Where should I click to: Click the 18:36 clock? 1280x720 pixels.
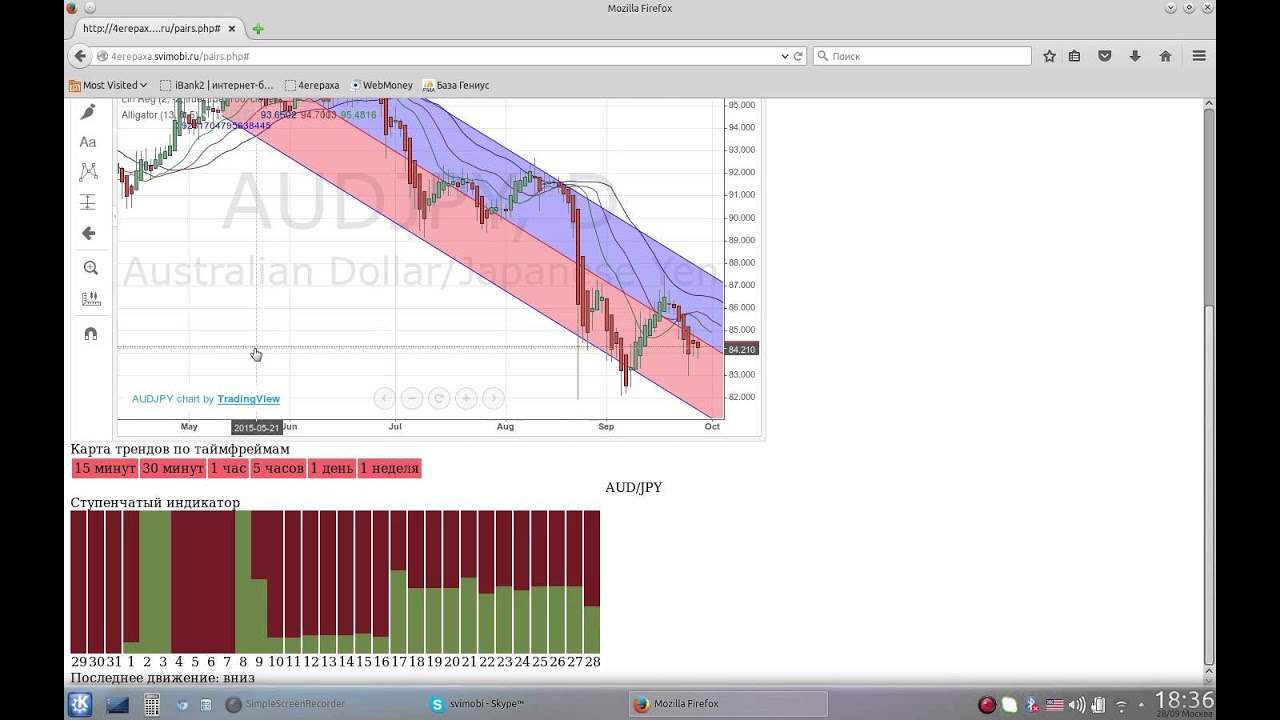click(1184, 700)
